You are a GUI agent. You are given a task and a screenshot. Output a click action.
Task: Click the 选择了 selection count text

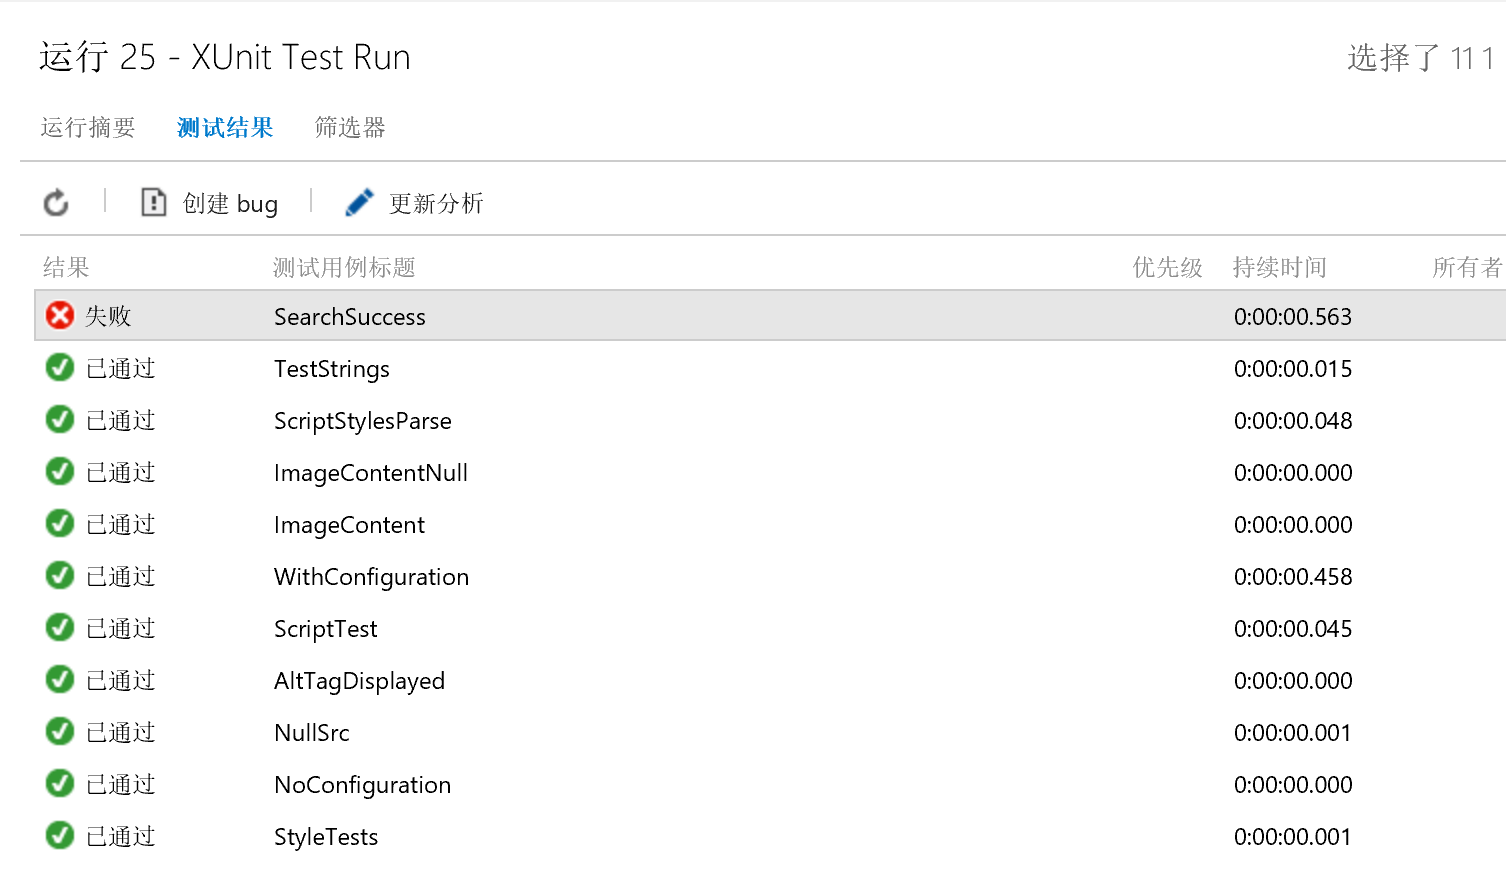point(1421,58)
